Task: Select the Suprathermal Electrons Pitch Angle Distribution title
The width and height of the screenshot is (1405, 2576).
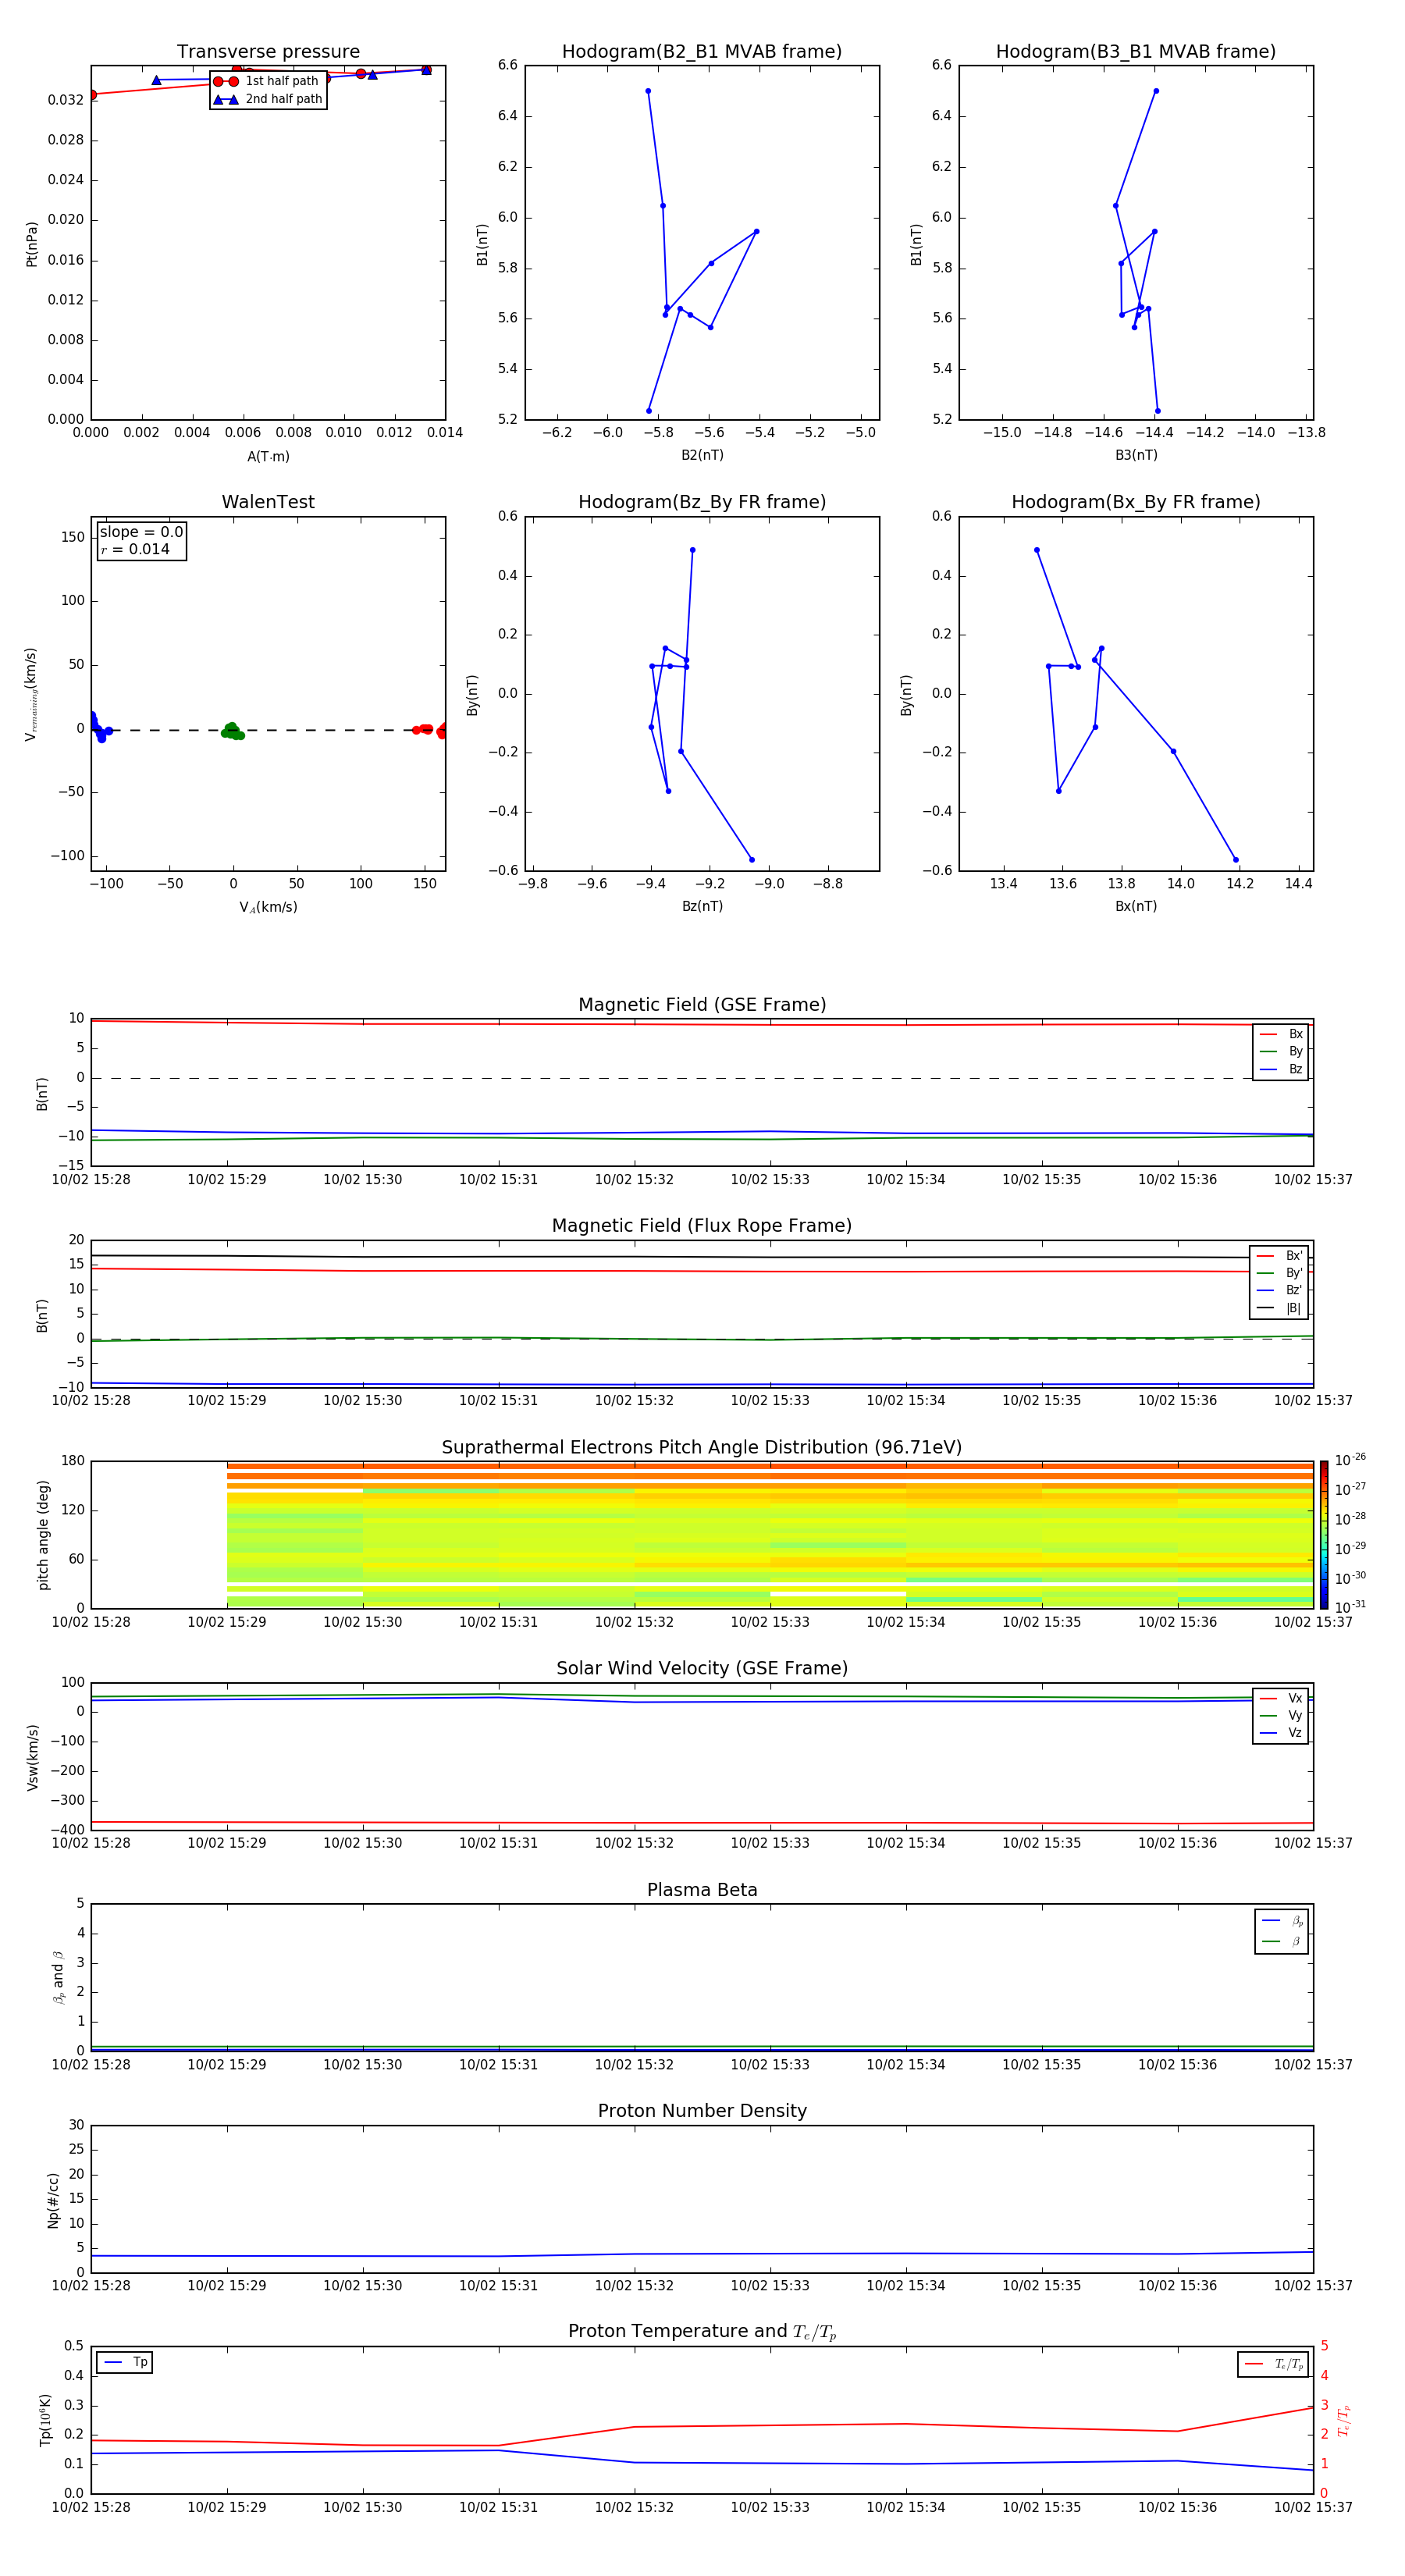Action: (702, 1448)
